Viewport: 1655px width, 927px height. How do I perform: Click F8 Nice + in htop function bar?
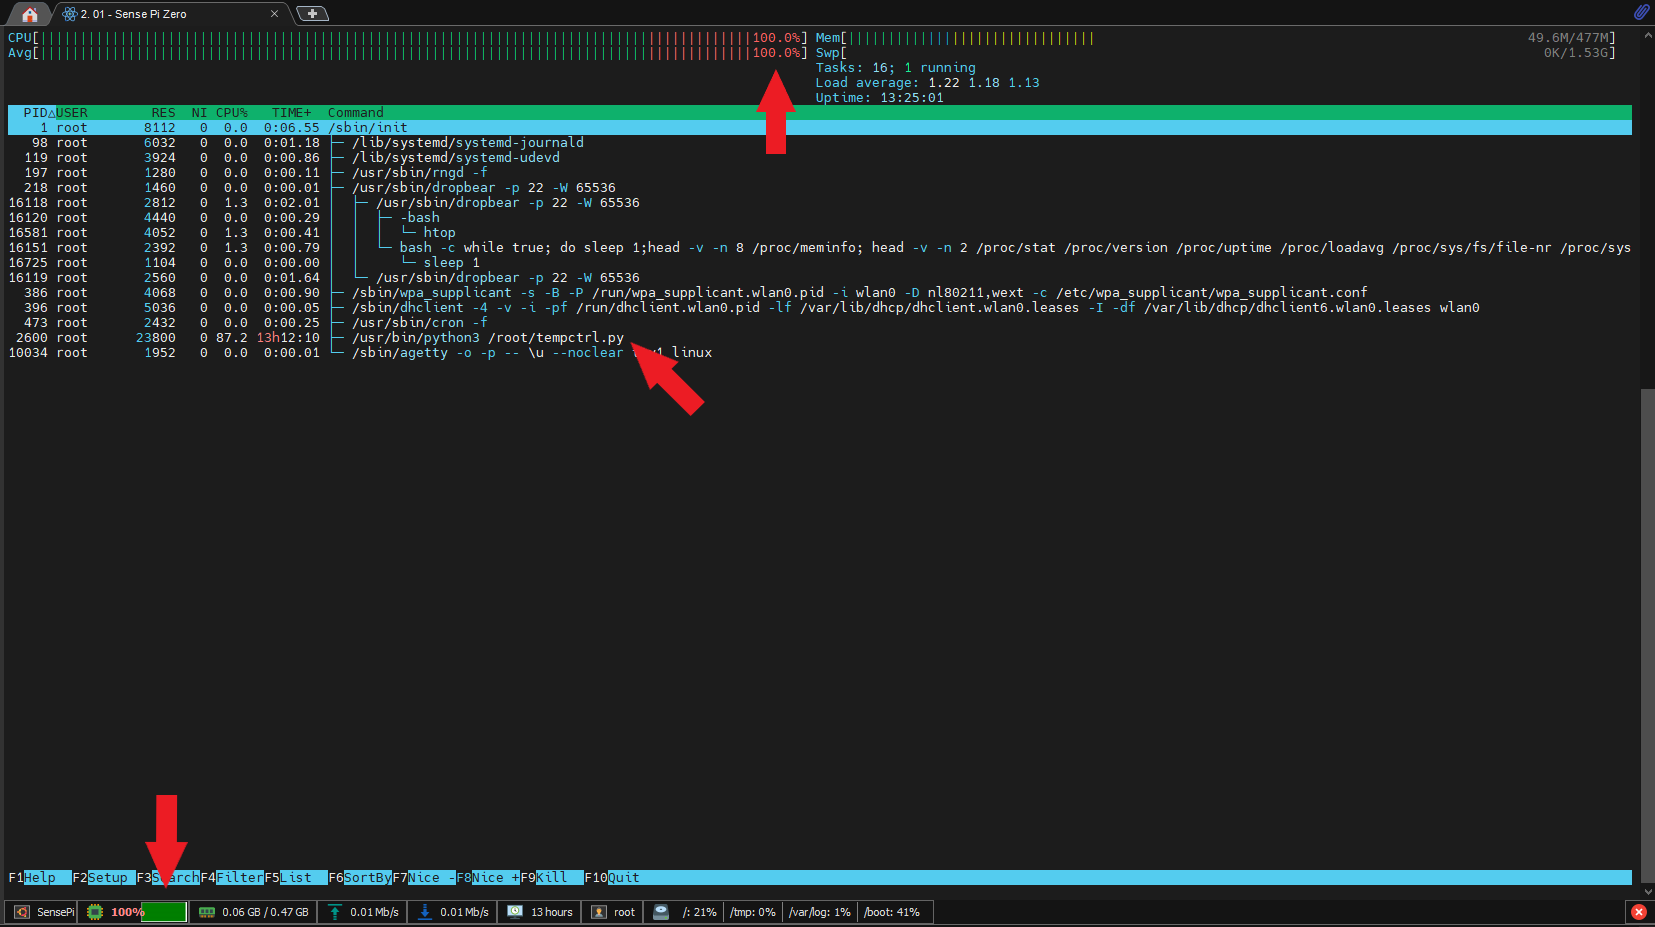pos(488,878)
